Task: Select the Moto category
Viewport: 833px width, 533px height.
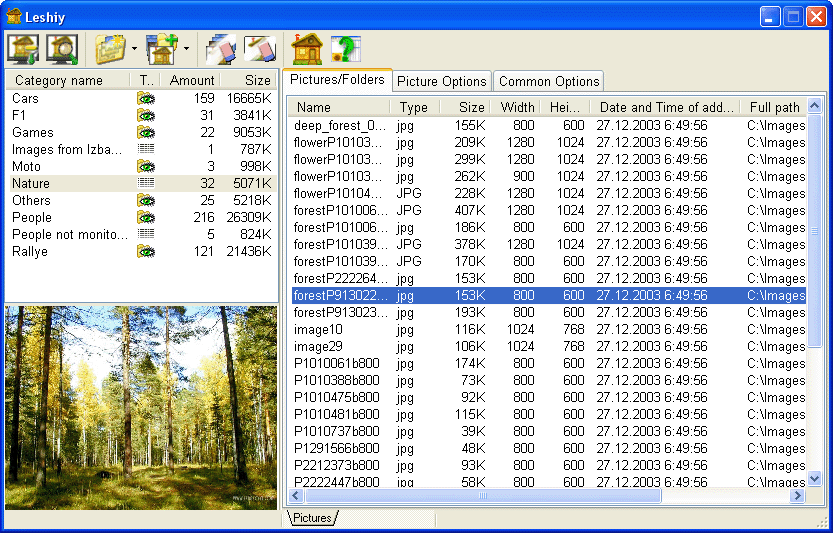Action: click(141, 166)
